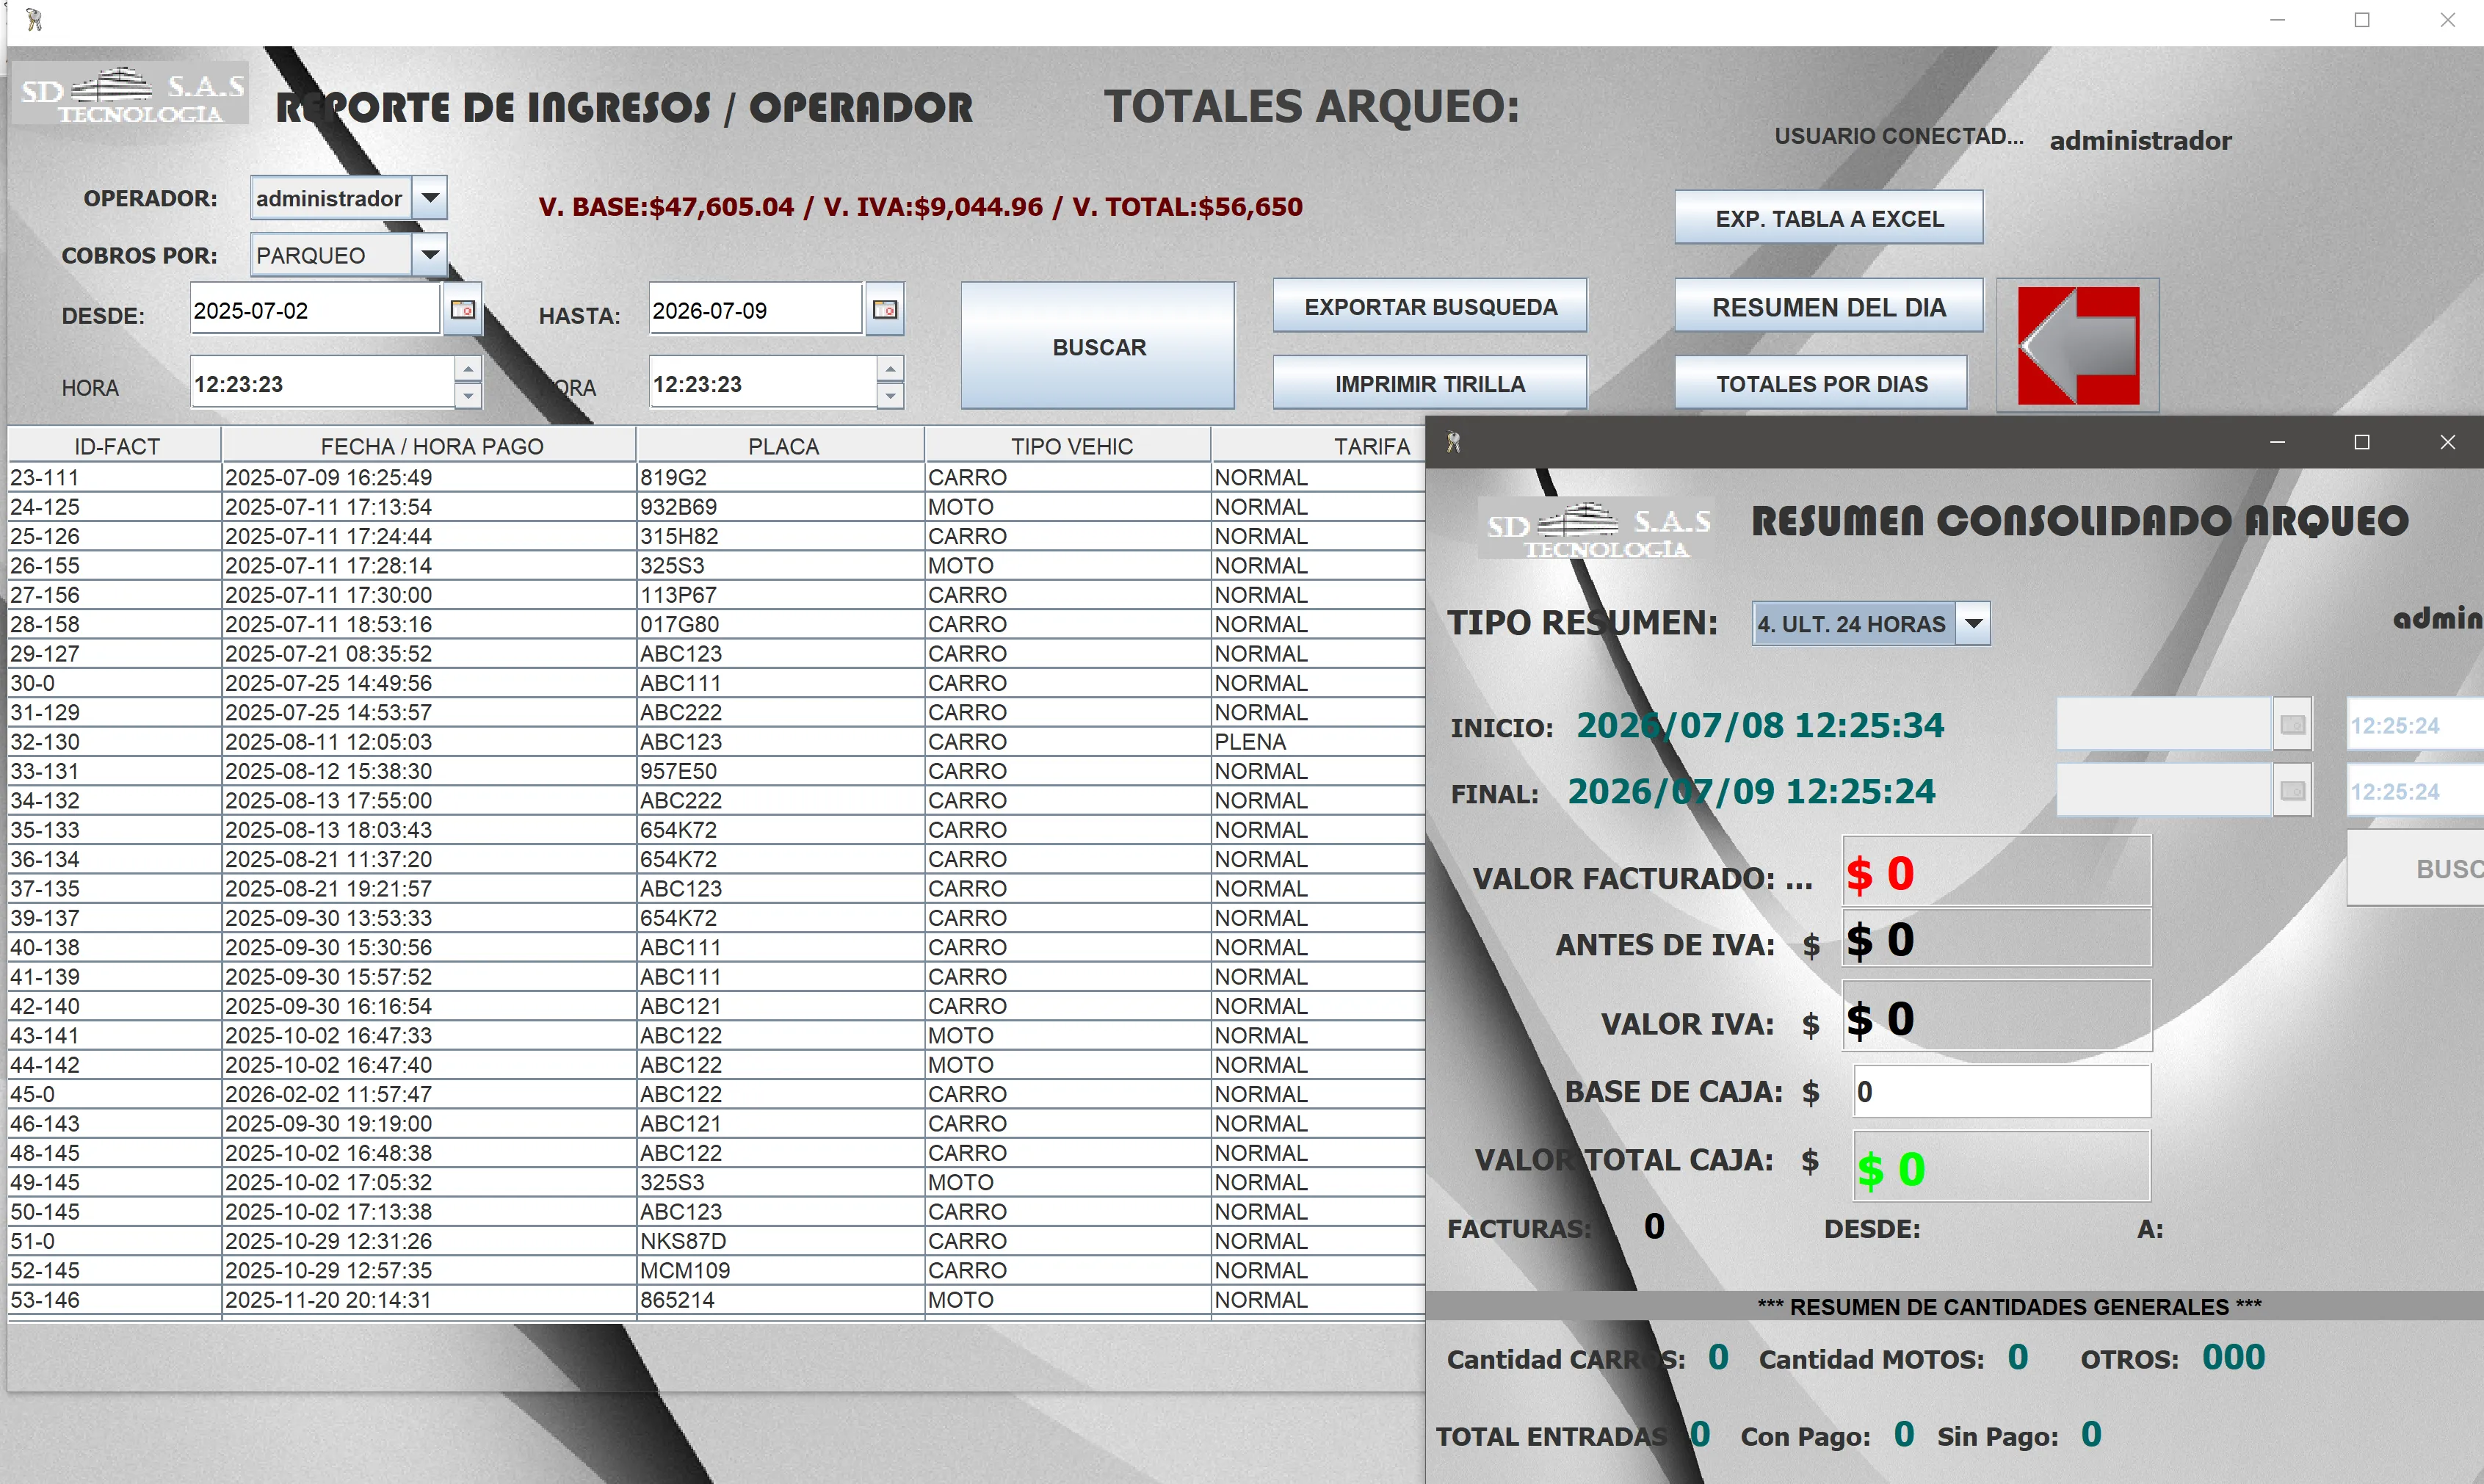The height and width of the screenshot is (1484, 2484).
Task: Click the FECHA / HORA PAGO column header
Action: 430,446
